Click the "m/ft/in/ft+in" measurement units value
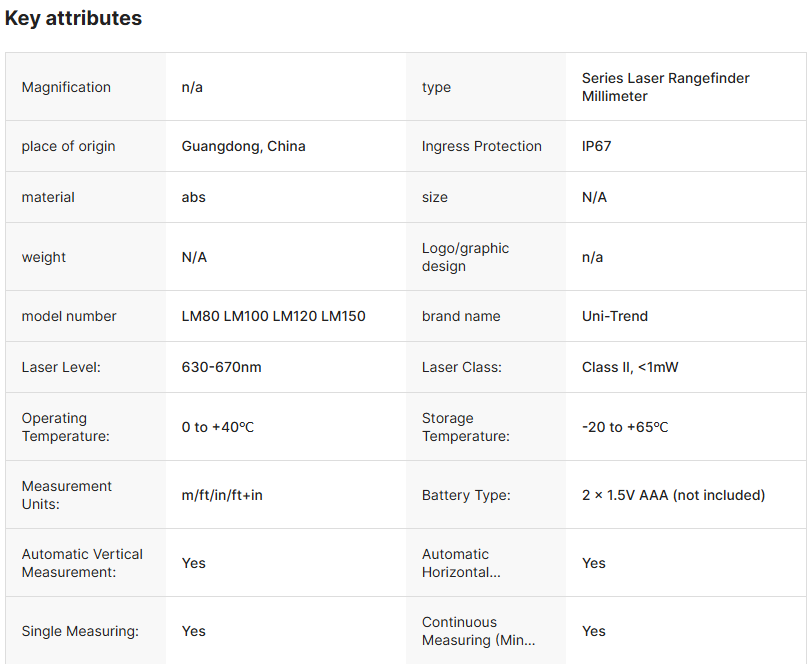 point(222,495)
